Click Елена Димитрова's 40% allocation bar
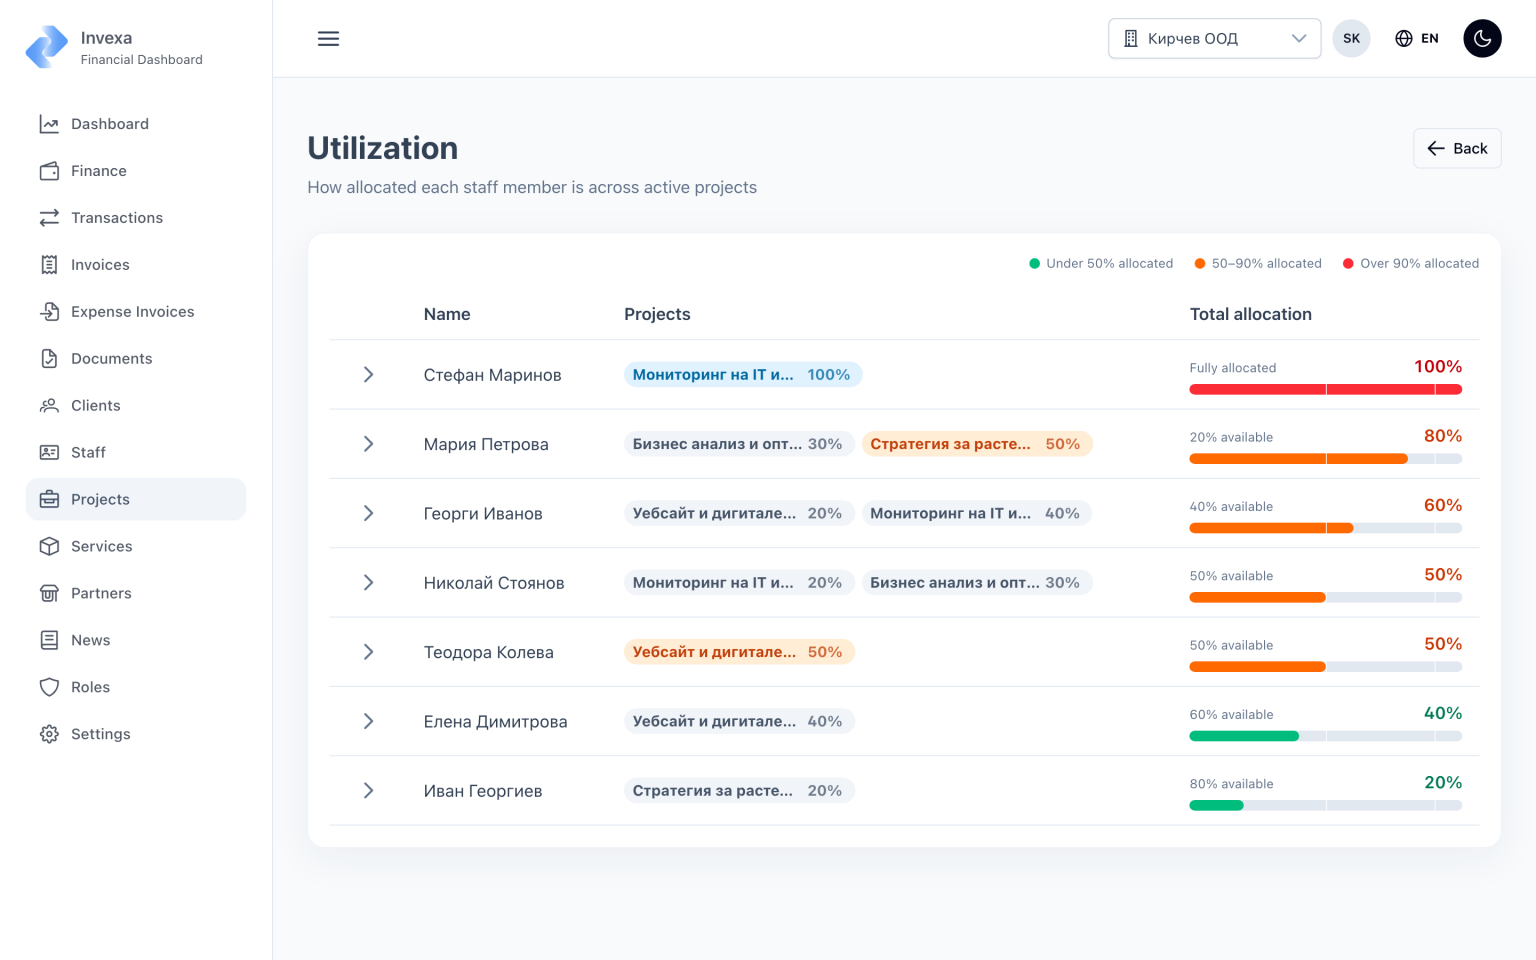The height and width of the screenshot is (960, 1536). (1325, 736)
